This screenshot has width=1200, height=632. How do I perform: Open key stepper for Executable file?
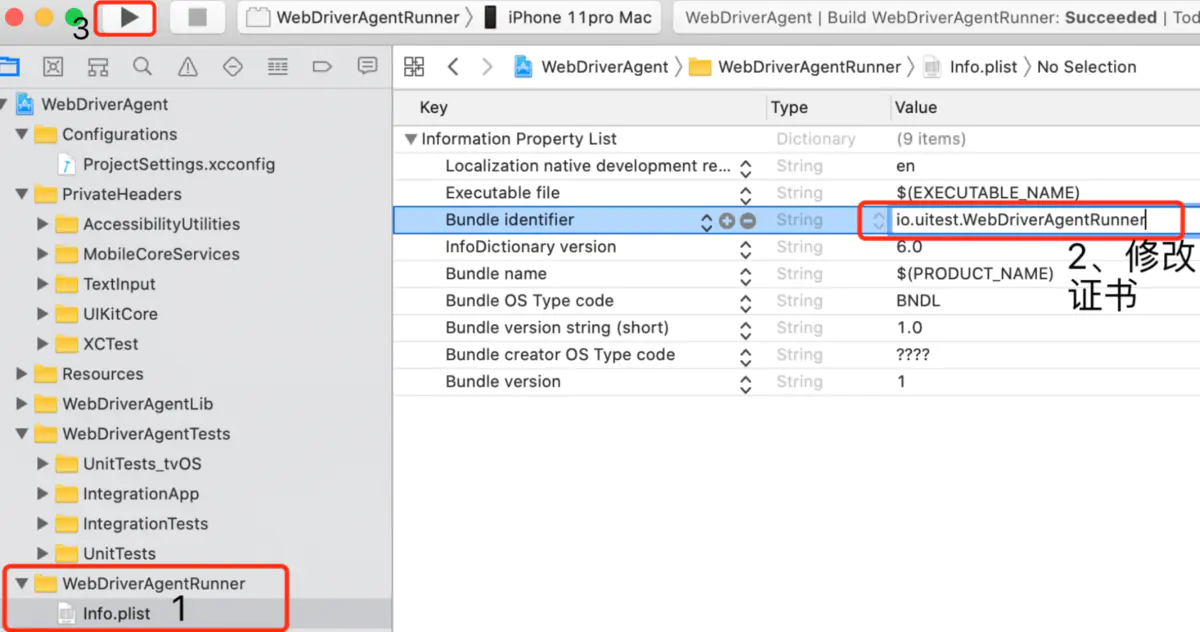(745, 194)
